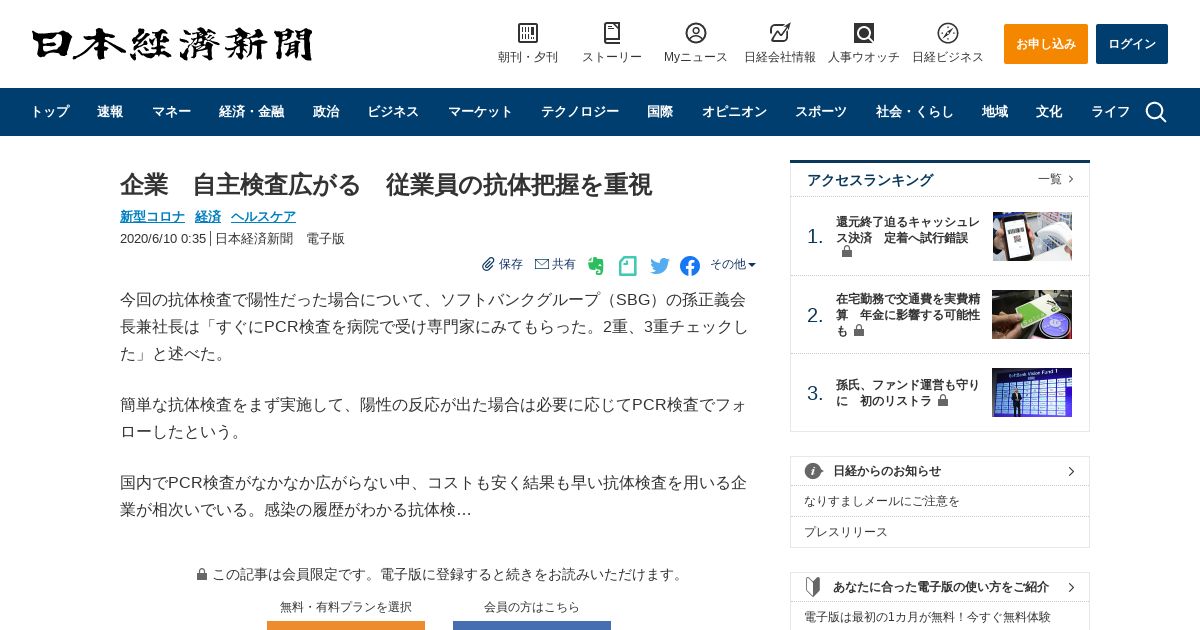Click the 保存 paperclip icon
The width and height of the screenshot is (1200, 630).
(x=488, y=264)
